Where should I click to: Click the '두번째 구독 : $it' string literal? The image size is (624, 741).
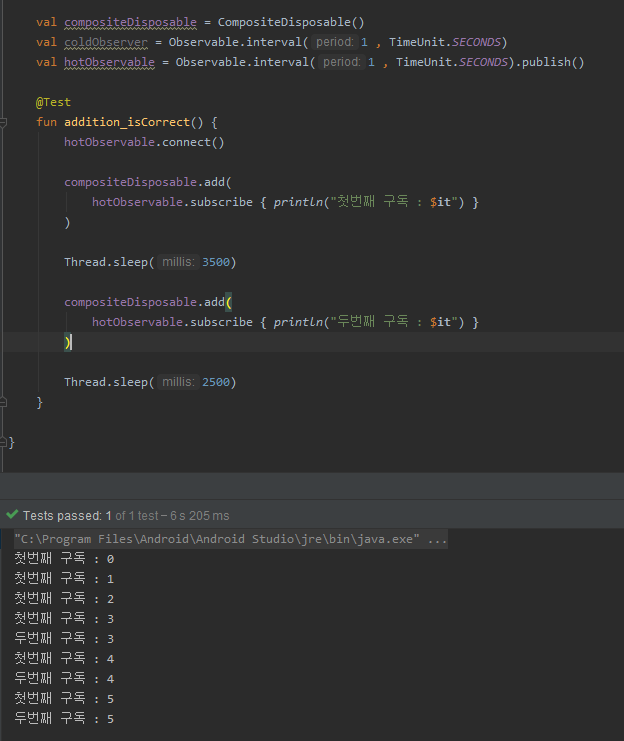394,322
